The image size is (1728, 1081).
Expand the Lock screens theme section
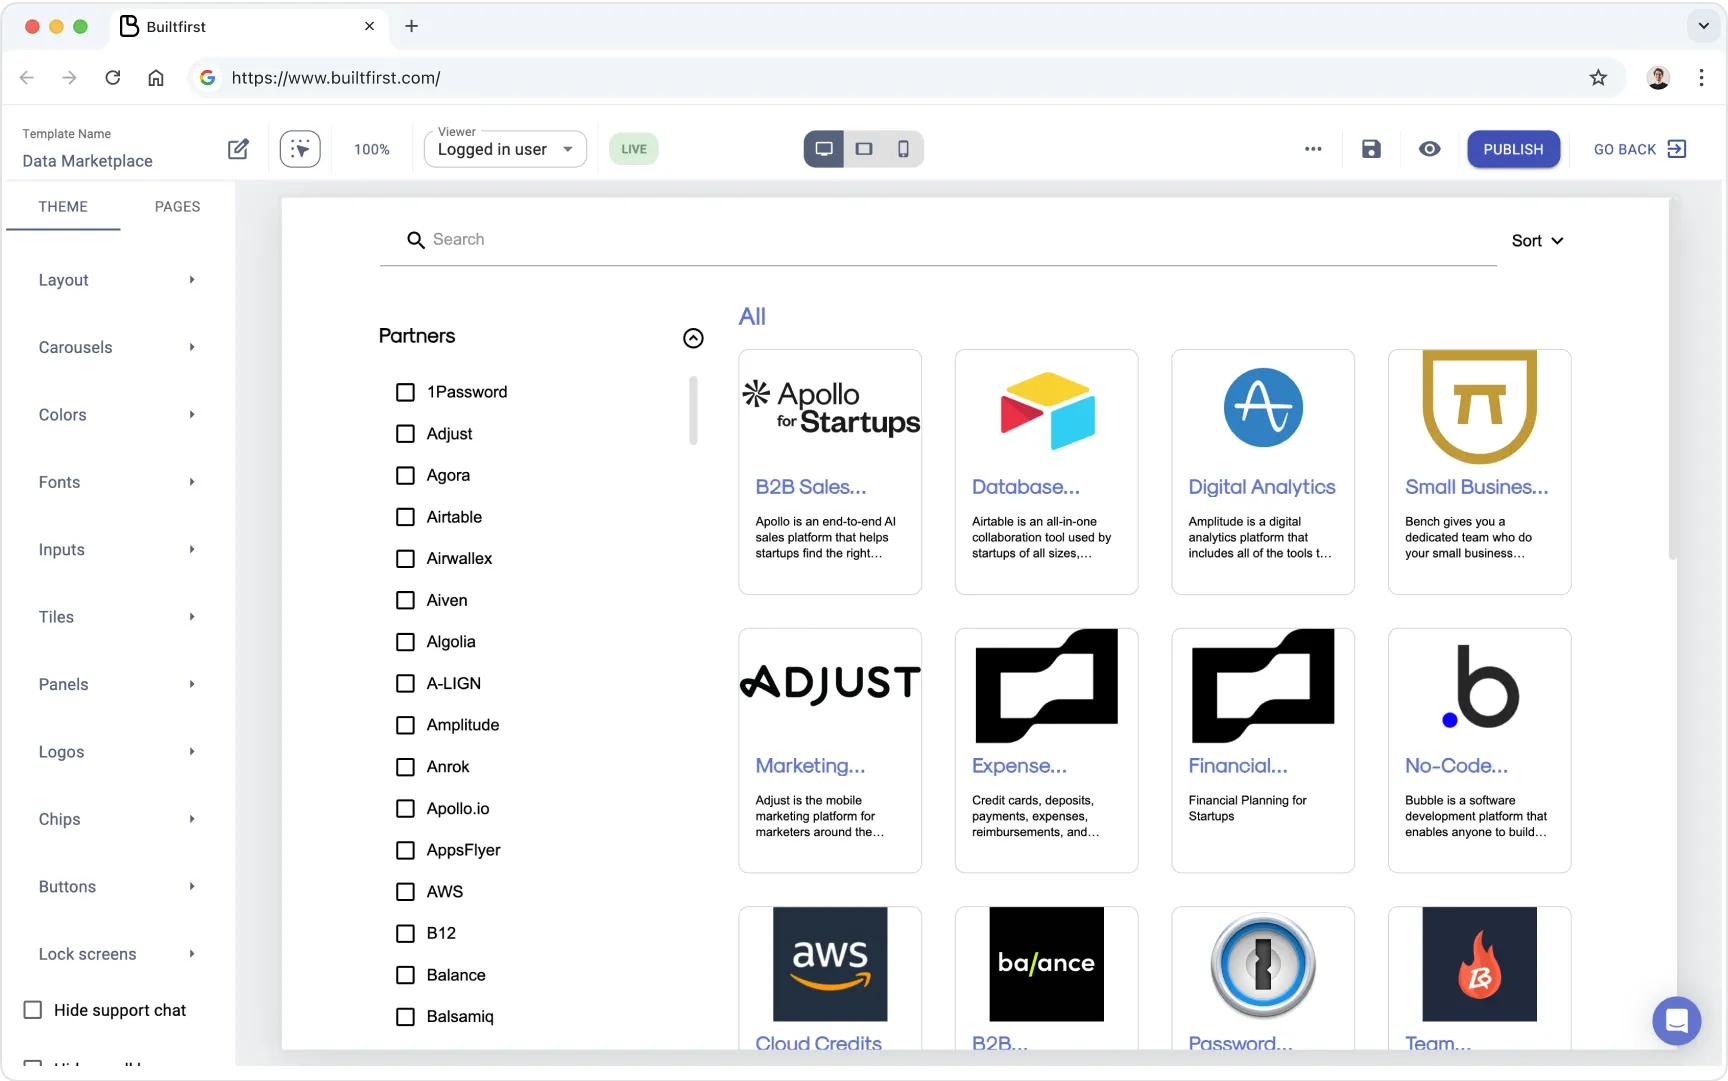point(117,954)
